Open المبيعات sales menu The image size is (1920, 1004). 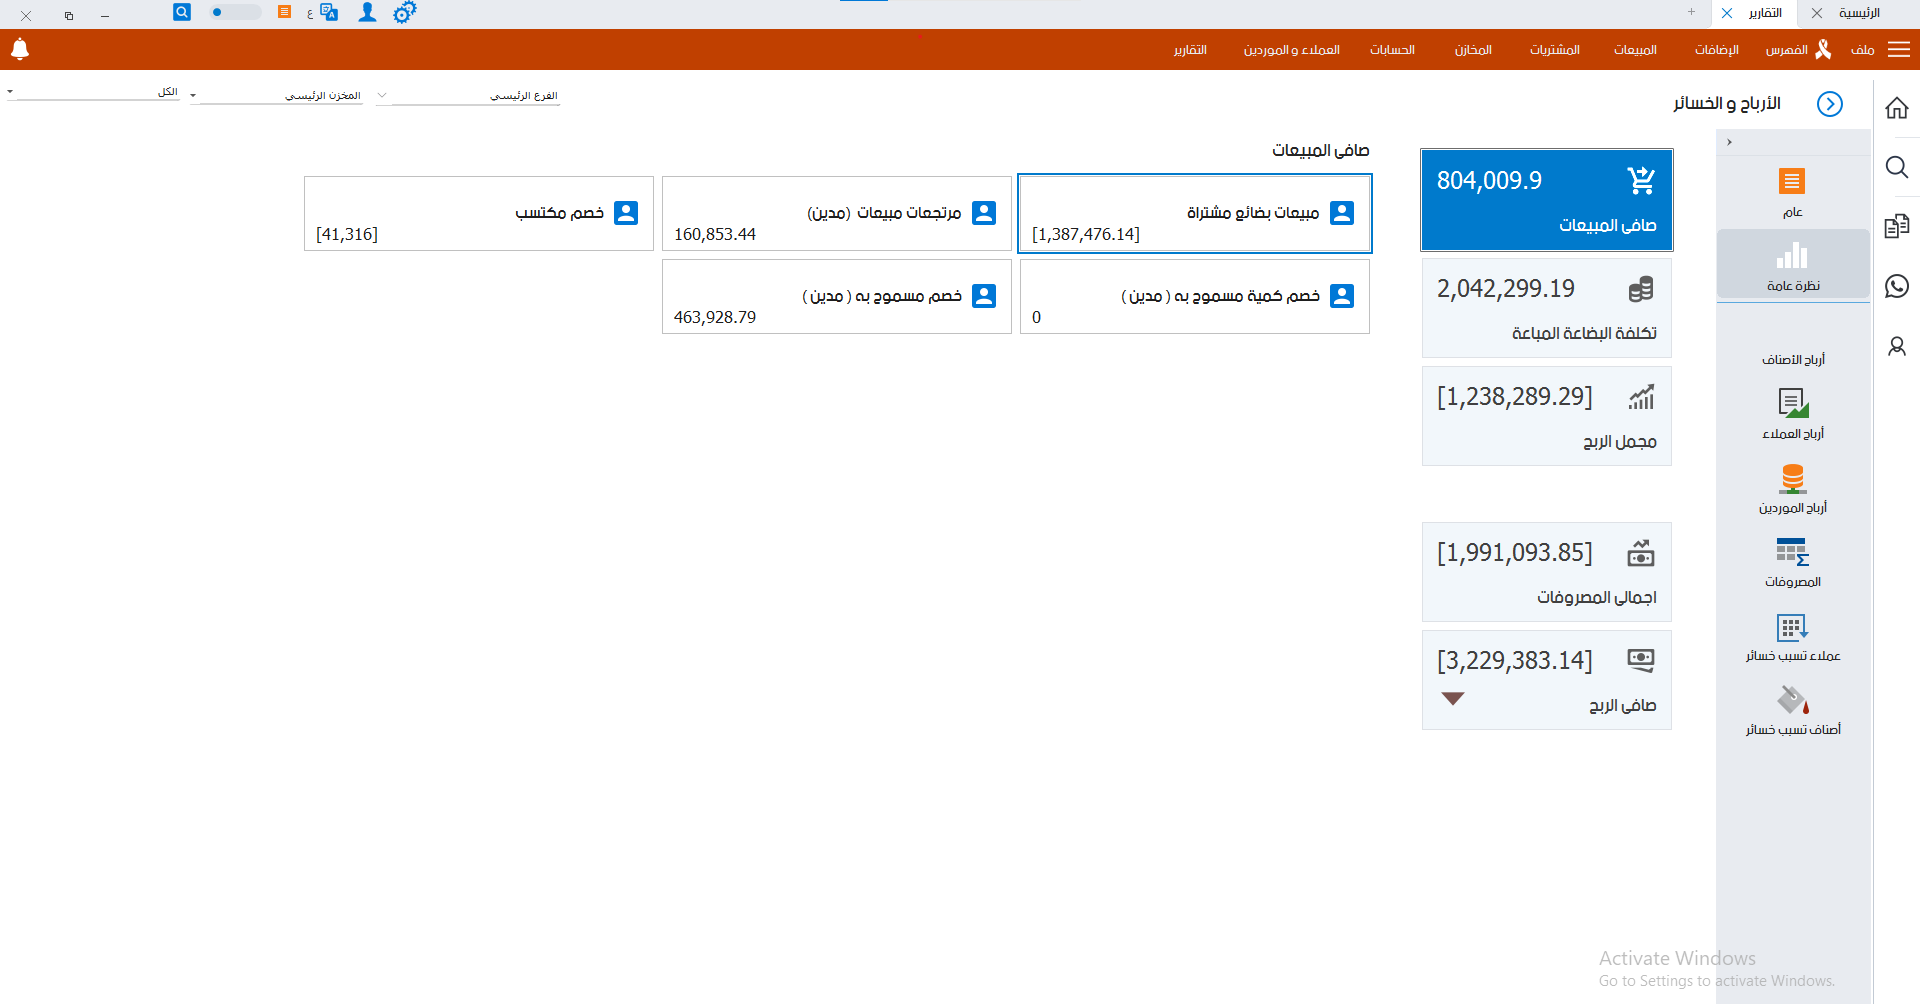[1634, 50]
